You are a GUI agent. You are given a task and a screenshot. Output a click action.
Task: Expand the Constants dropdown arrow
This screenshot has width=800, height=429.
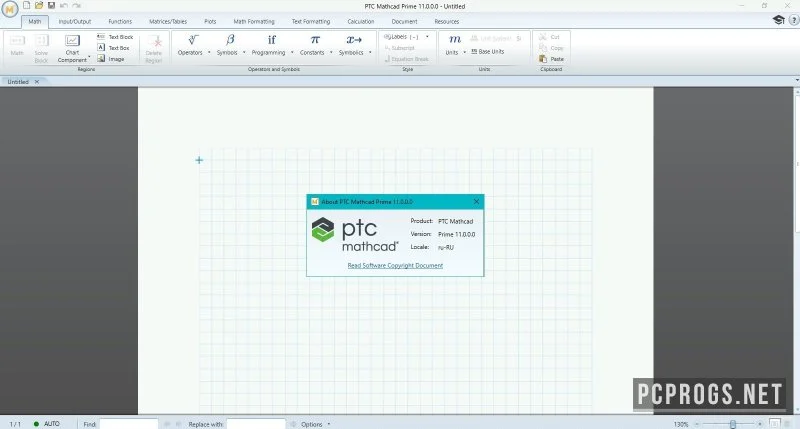331,52
